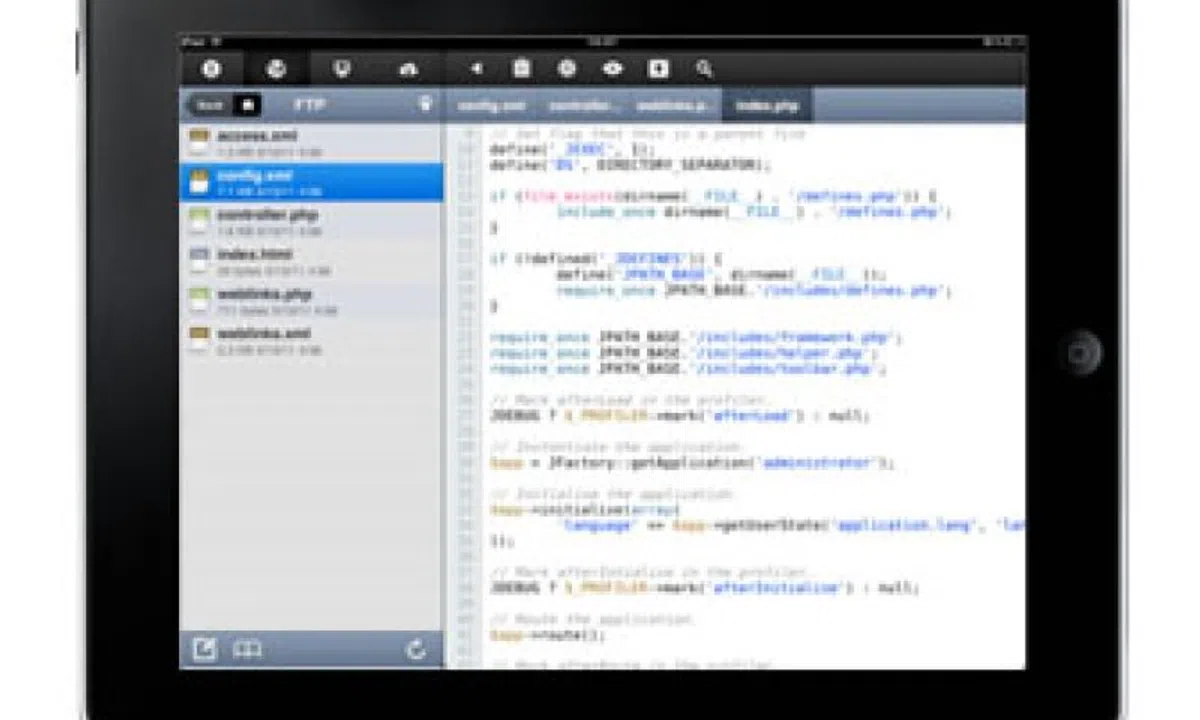1200x720 pixels.
Task: Tap the round gear icon in editor toolbar
Action: click(x=567, y=69)
